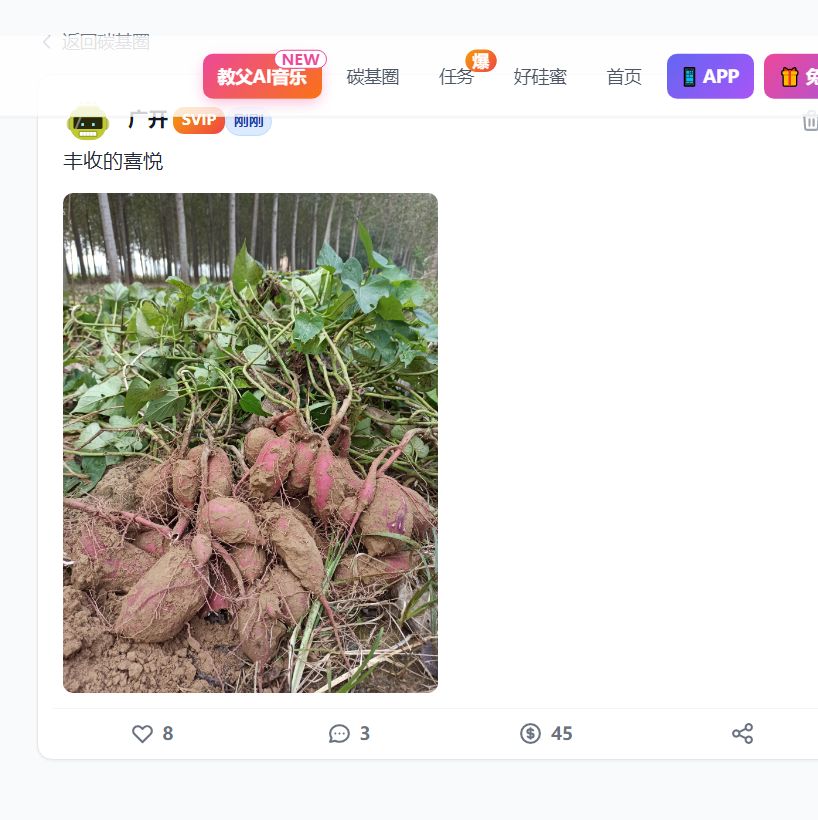This screenshot has height=820, width=818.
Task: Delete the post with trash icon
Action: (810, 121)
